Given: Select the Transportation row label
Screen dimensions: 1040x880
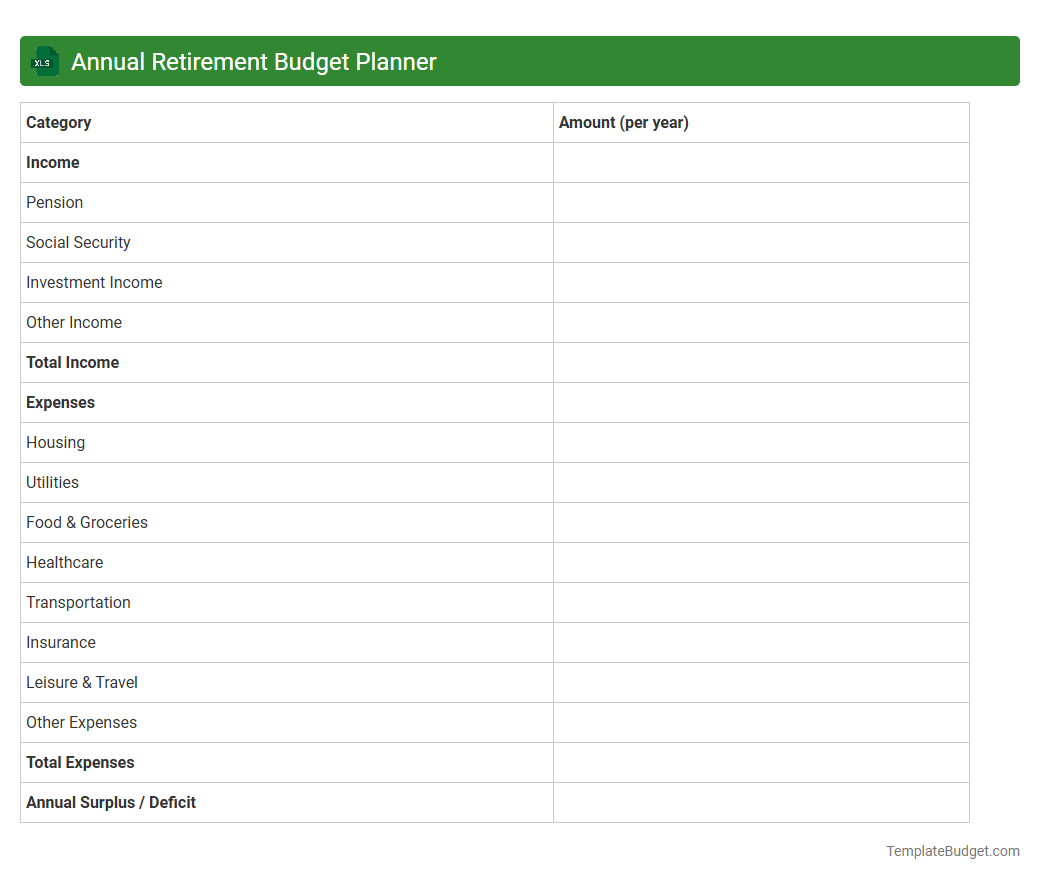Looking at the screenshot, I should 78,602.
